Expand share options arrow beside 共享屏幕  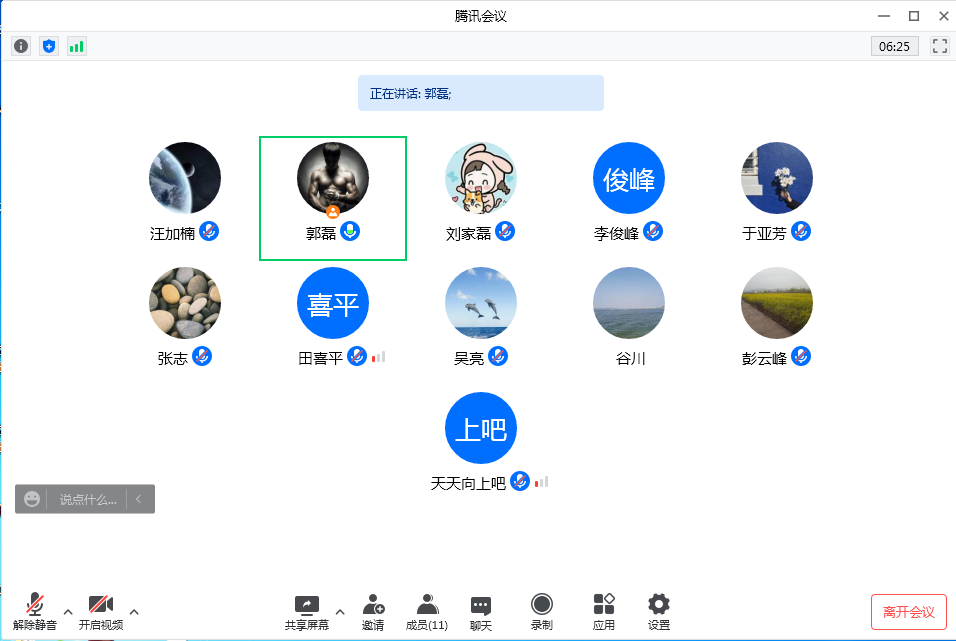pyautogui.click(x=340, y=612)
